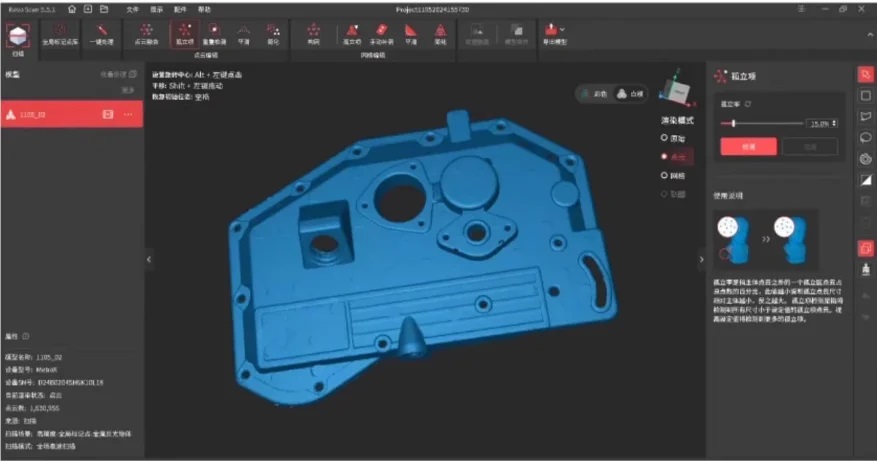Select 原始 render mode radio button

pyautogui.click(x=663, y=138)
